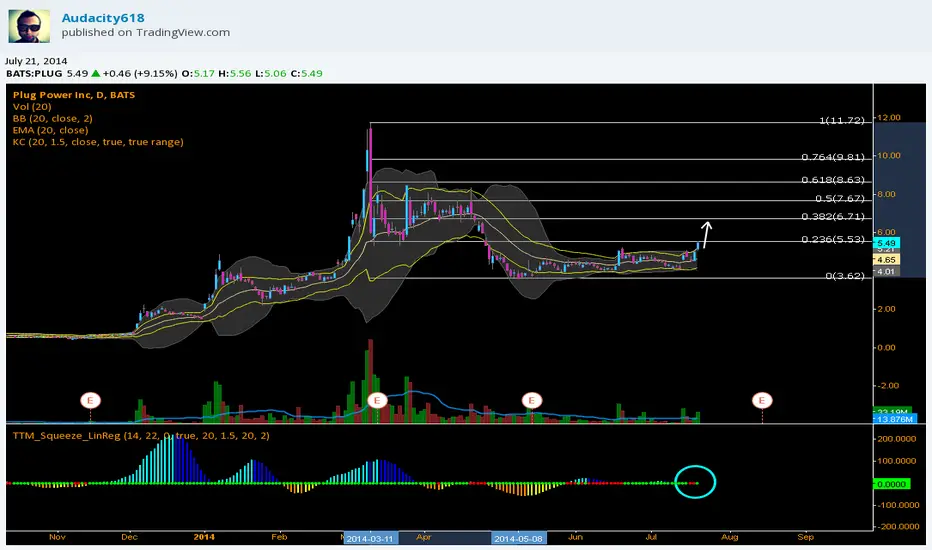Image resolution: width=932 pixels, height=550 pixels.
Task: Select the EMA (20, close) indicator label
Action: [51, 130]
